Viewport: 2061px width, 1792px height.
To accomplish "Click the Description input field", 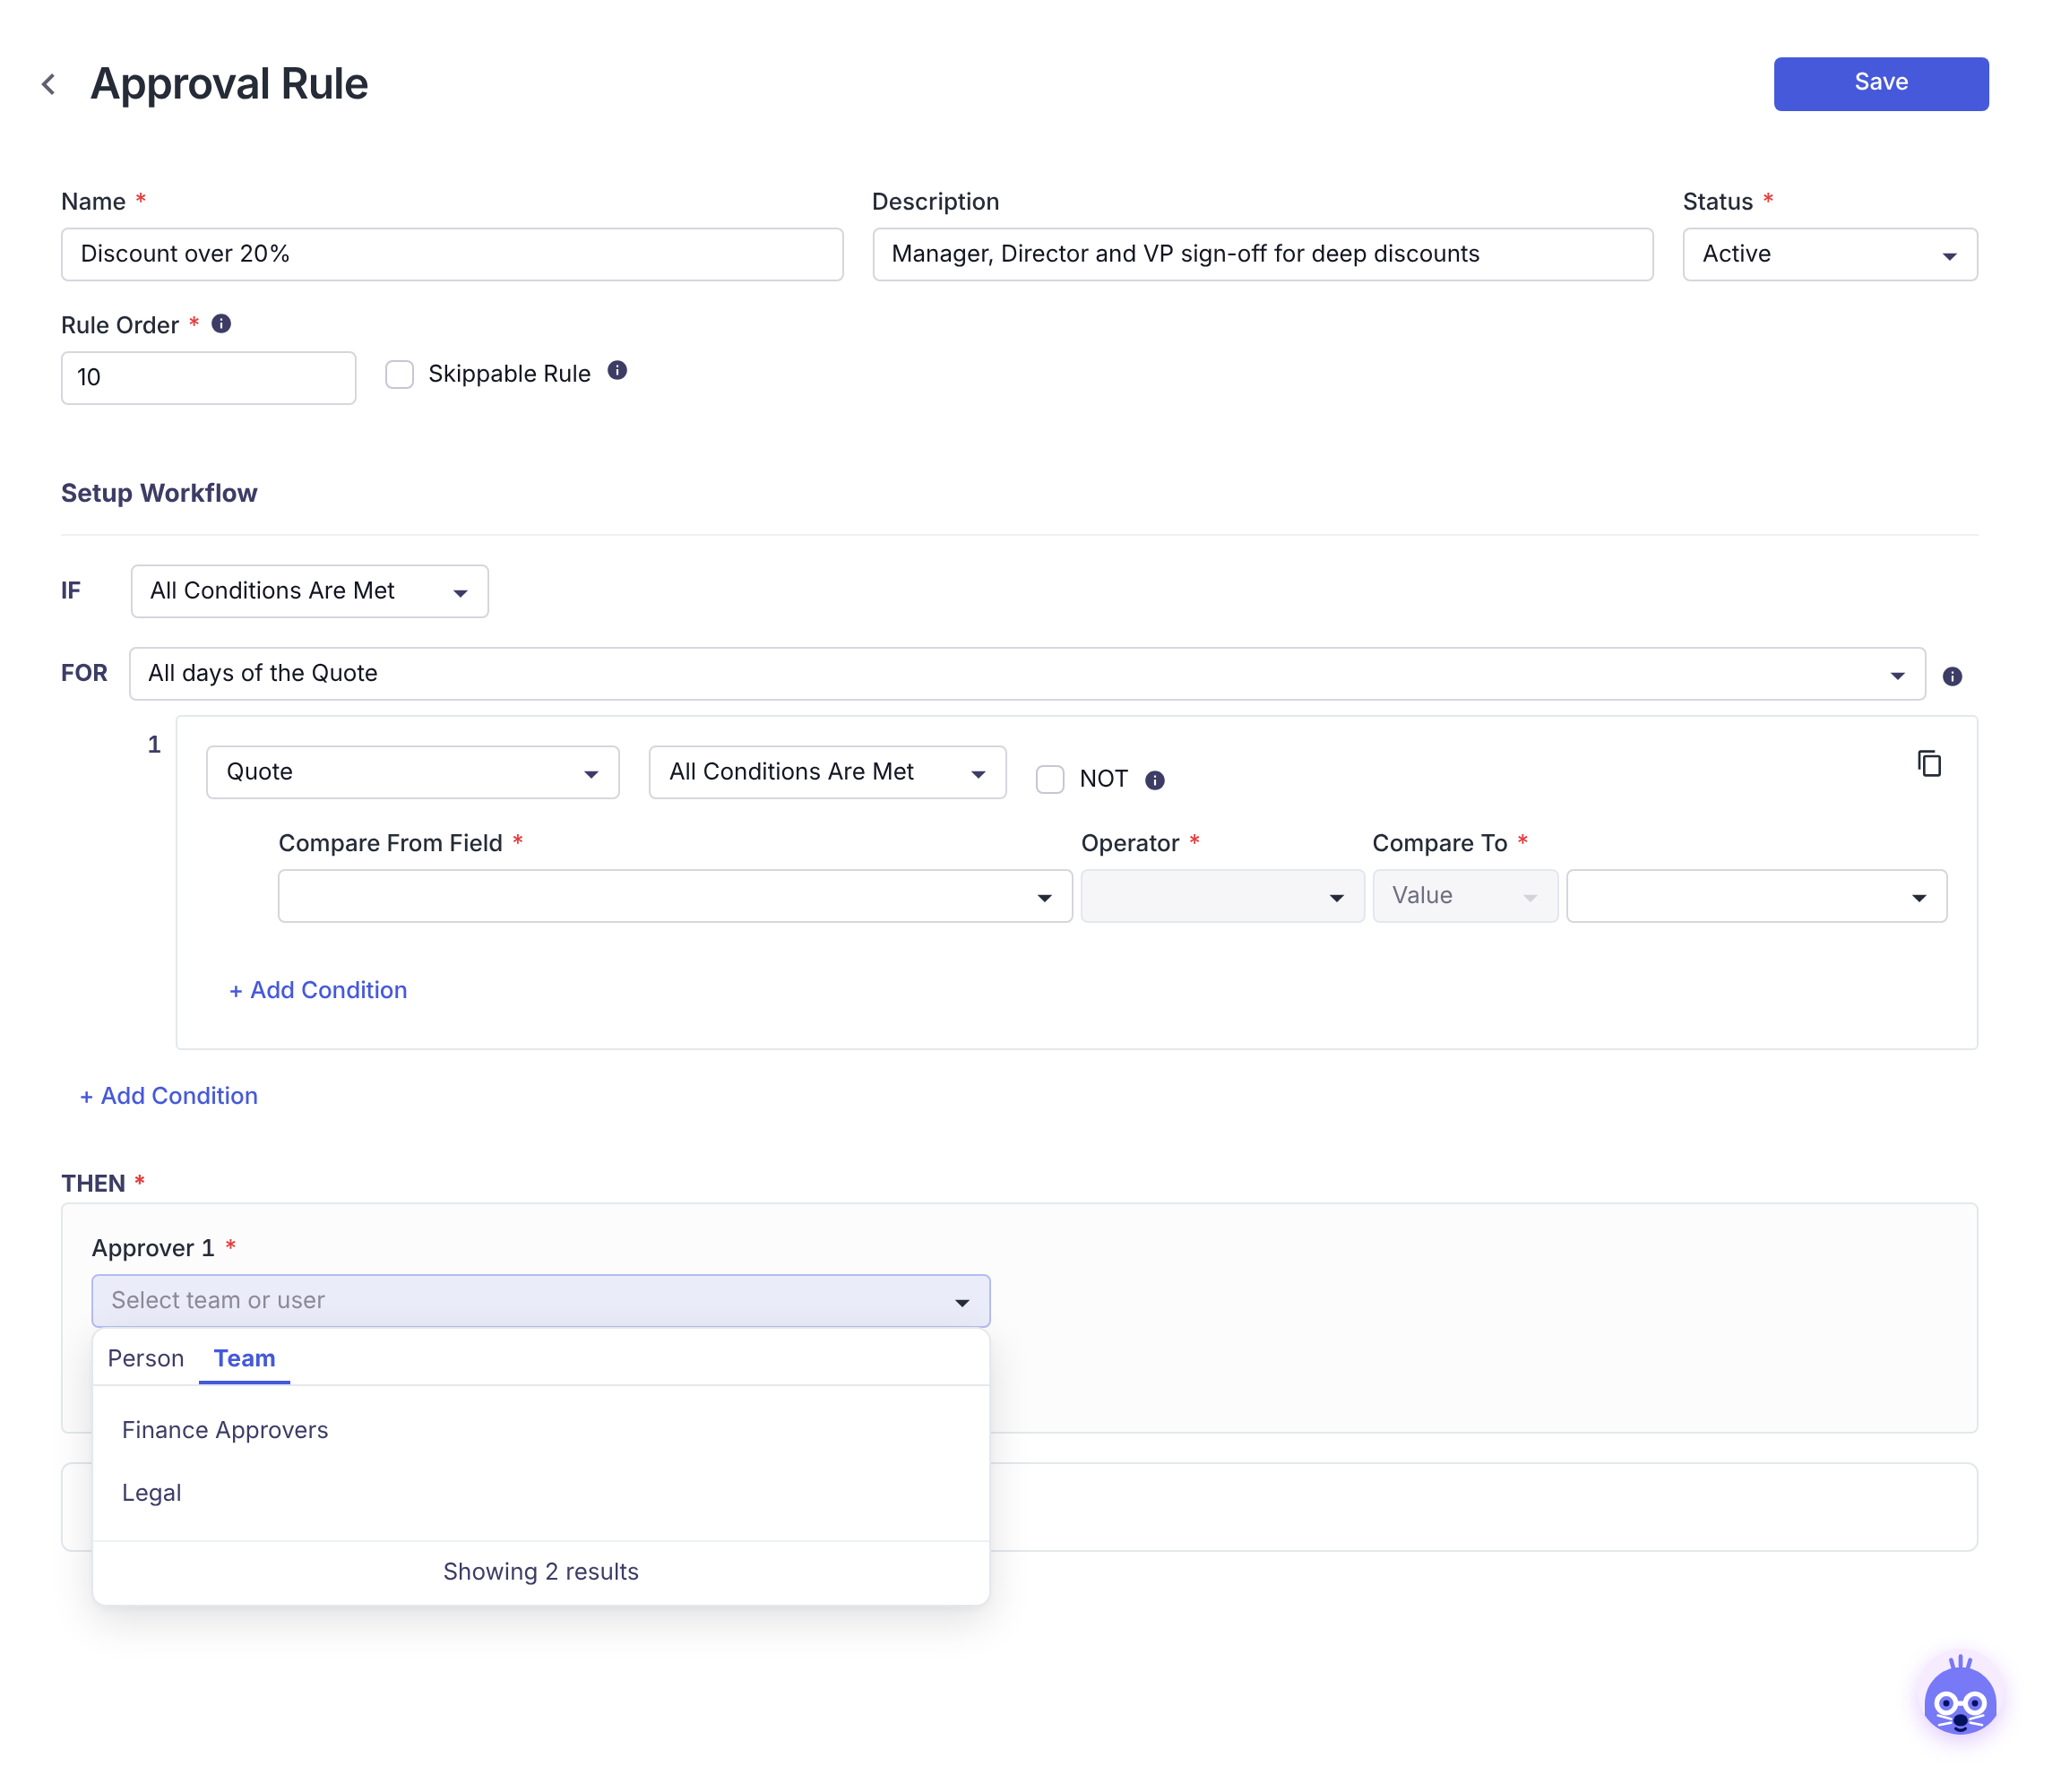I will coord(1262,255).
